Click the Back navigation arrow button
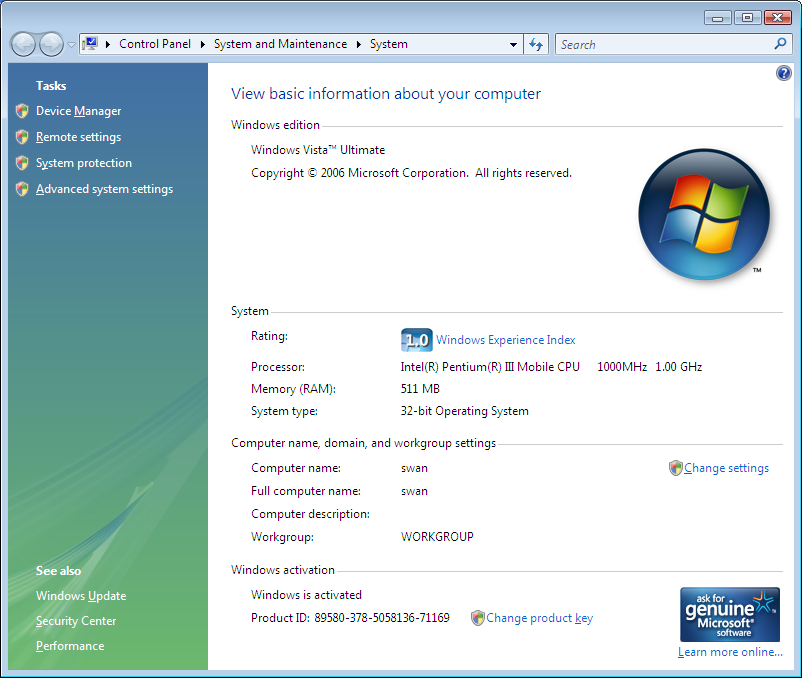 [23, 44]
